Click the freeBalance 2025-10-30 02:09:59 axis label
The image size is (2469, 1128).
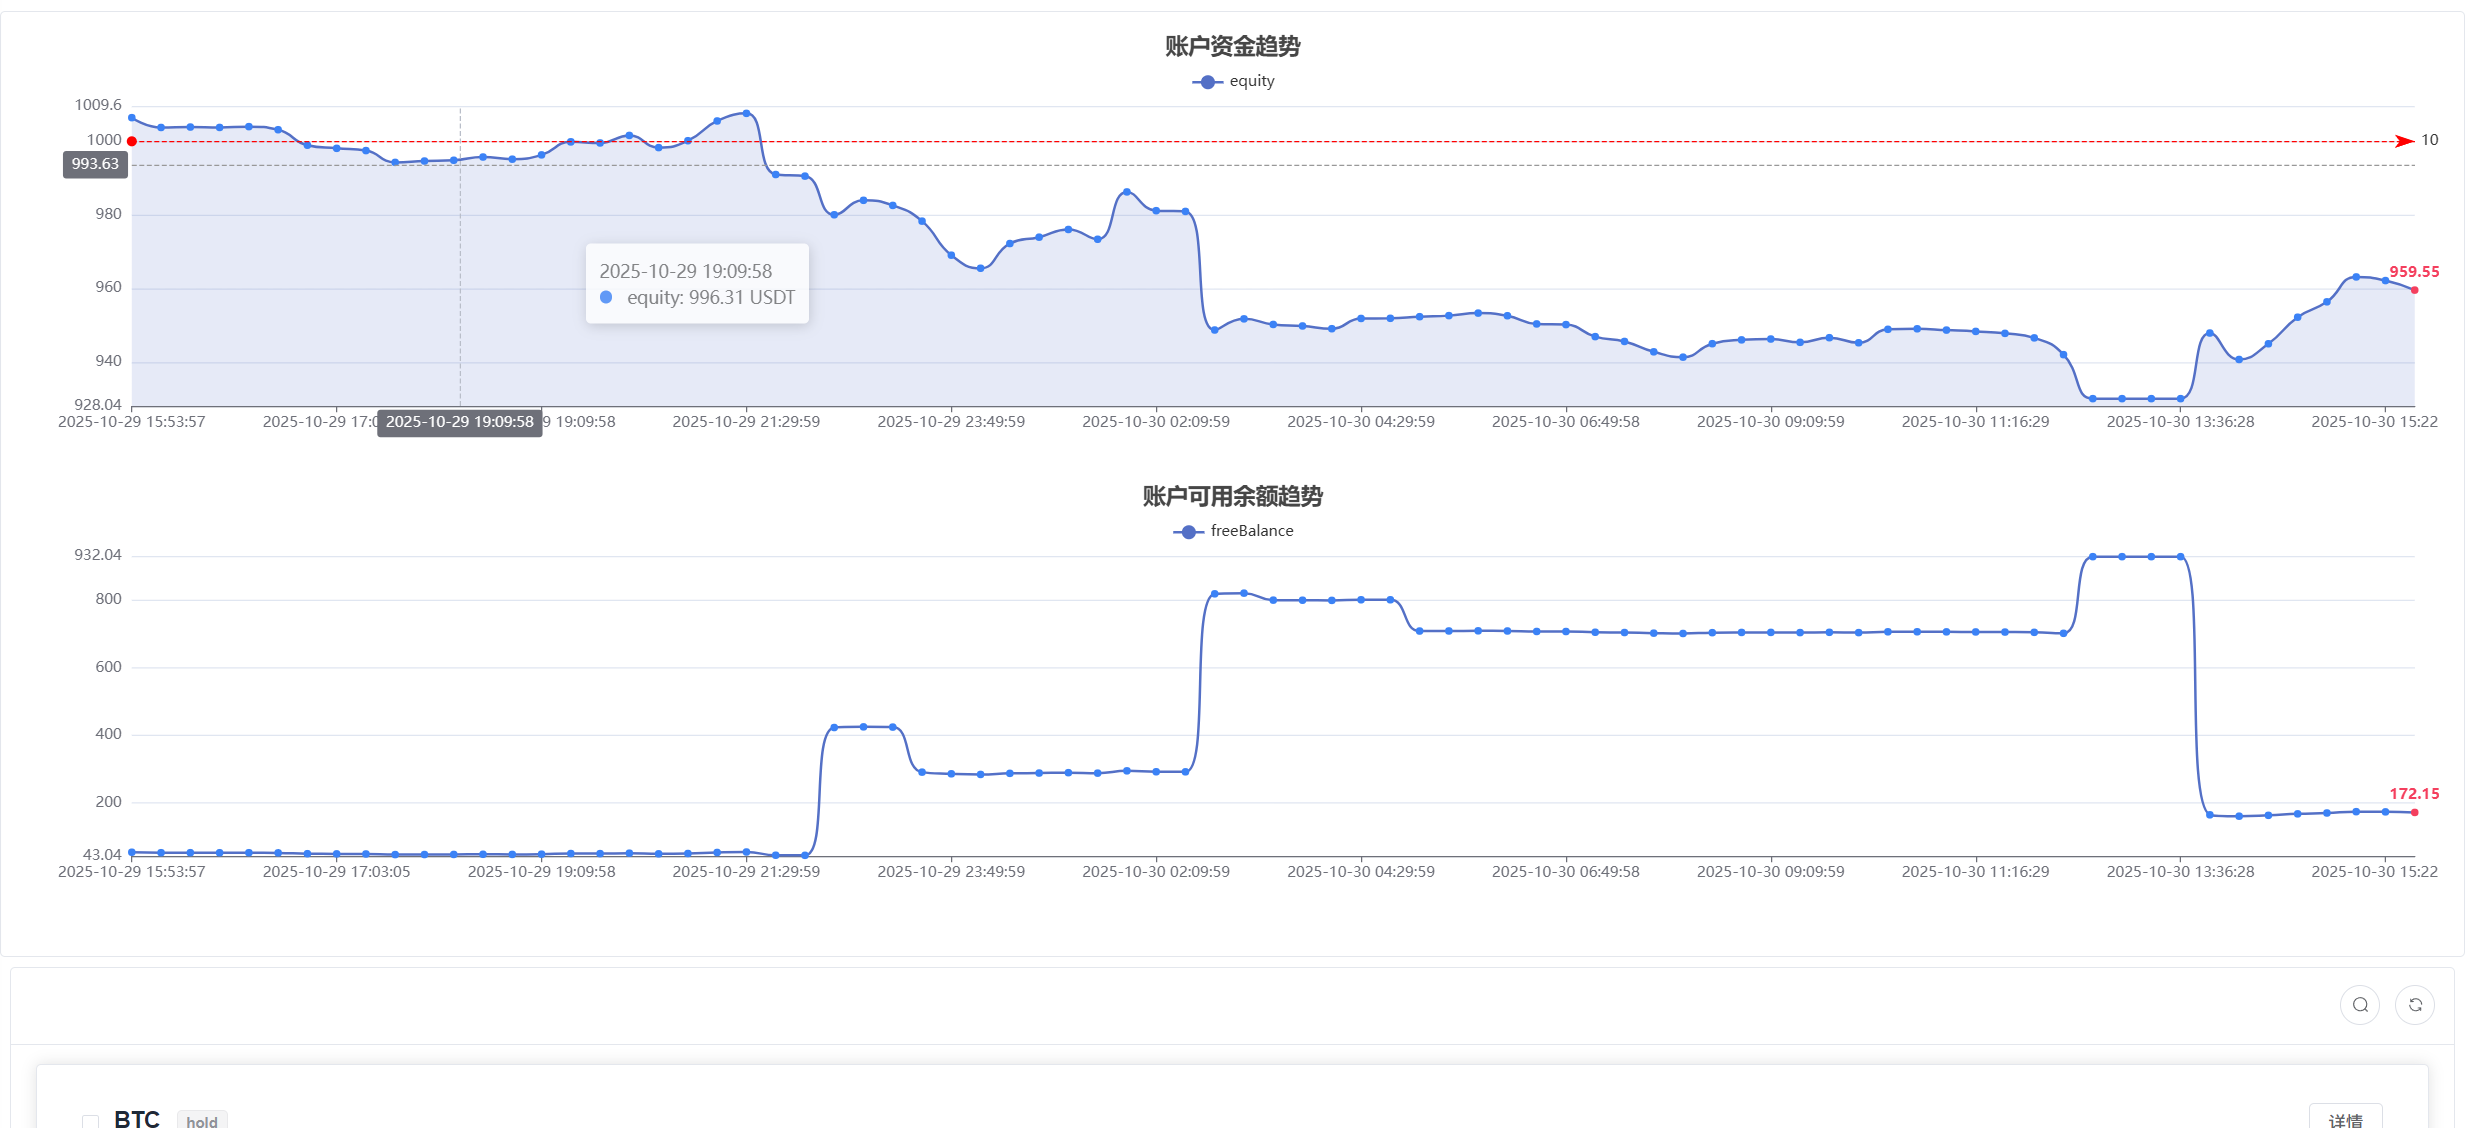tap(1155, 872)
